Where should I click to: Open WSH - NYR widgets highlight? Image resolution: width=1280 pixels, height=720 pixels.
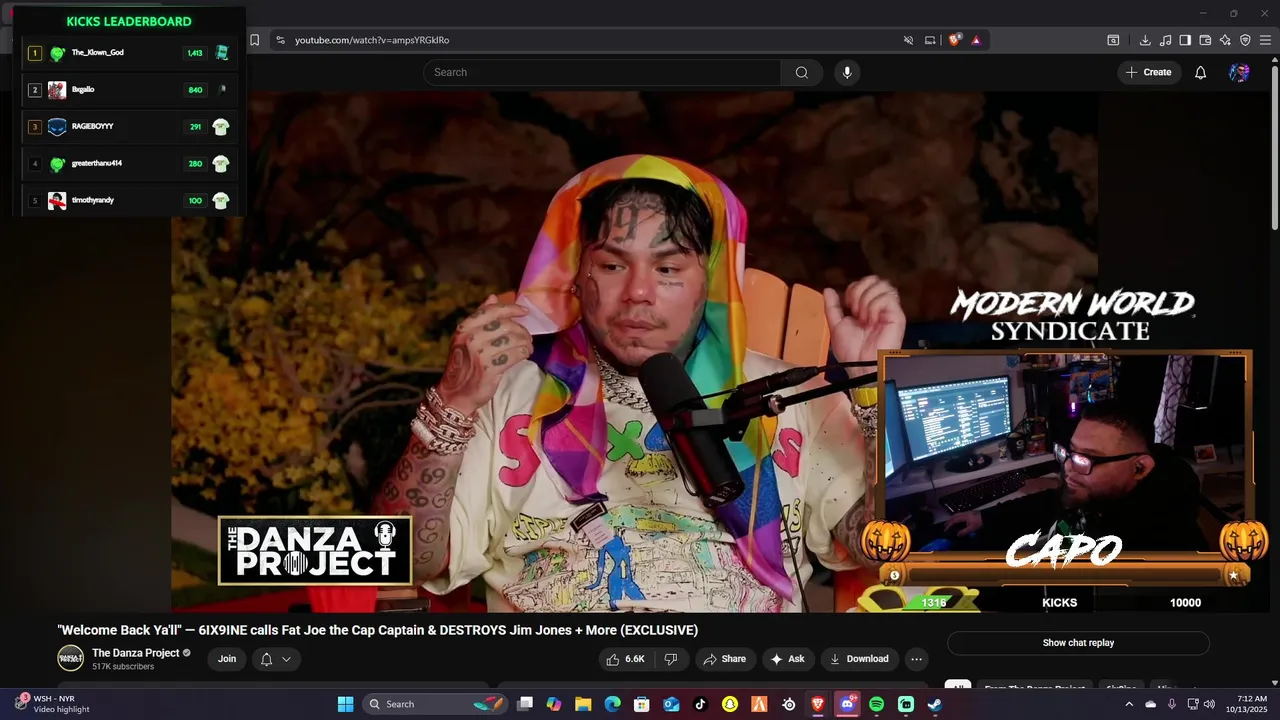coord(55,704)
